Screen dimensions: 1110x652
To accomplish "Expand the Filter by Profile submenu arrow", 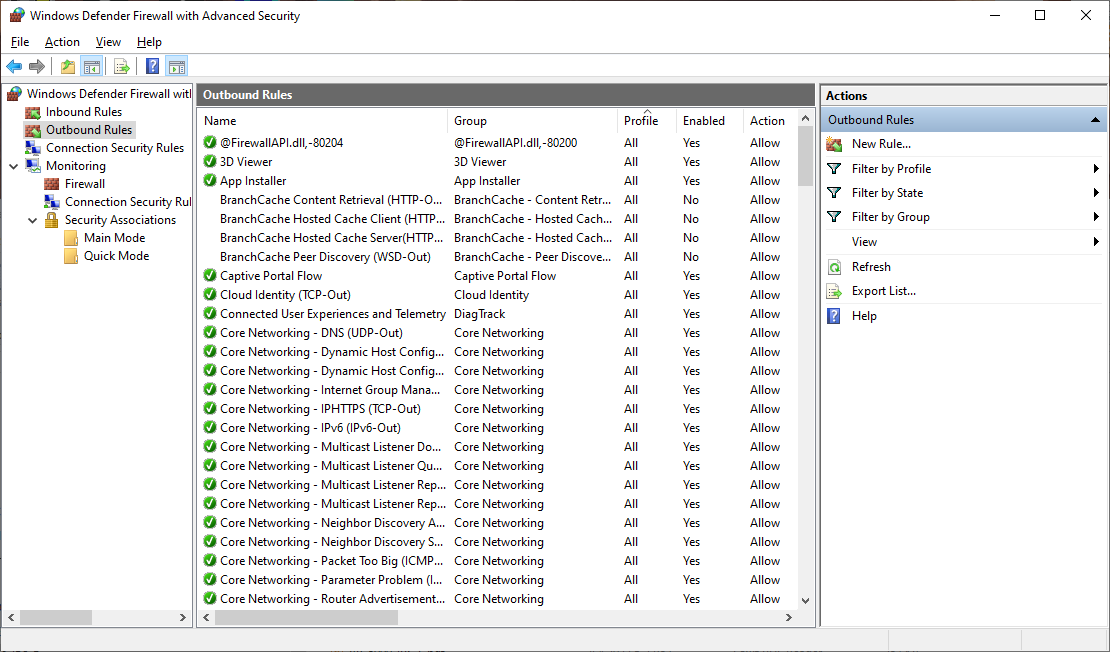I will pos(1095,168).
